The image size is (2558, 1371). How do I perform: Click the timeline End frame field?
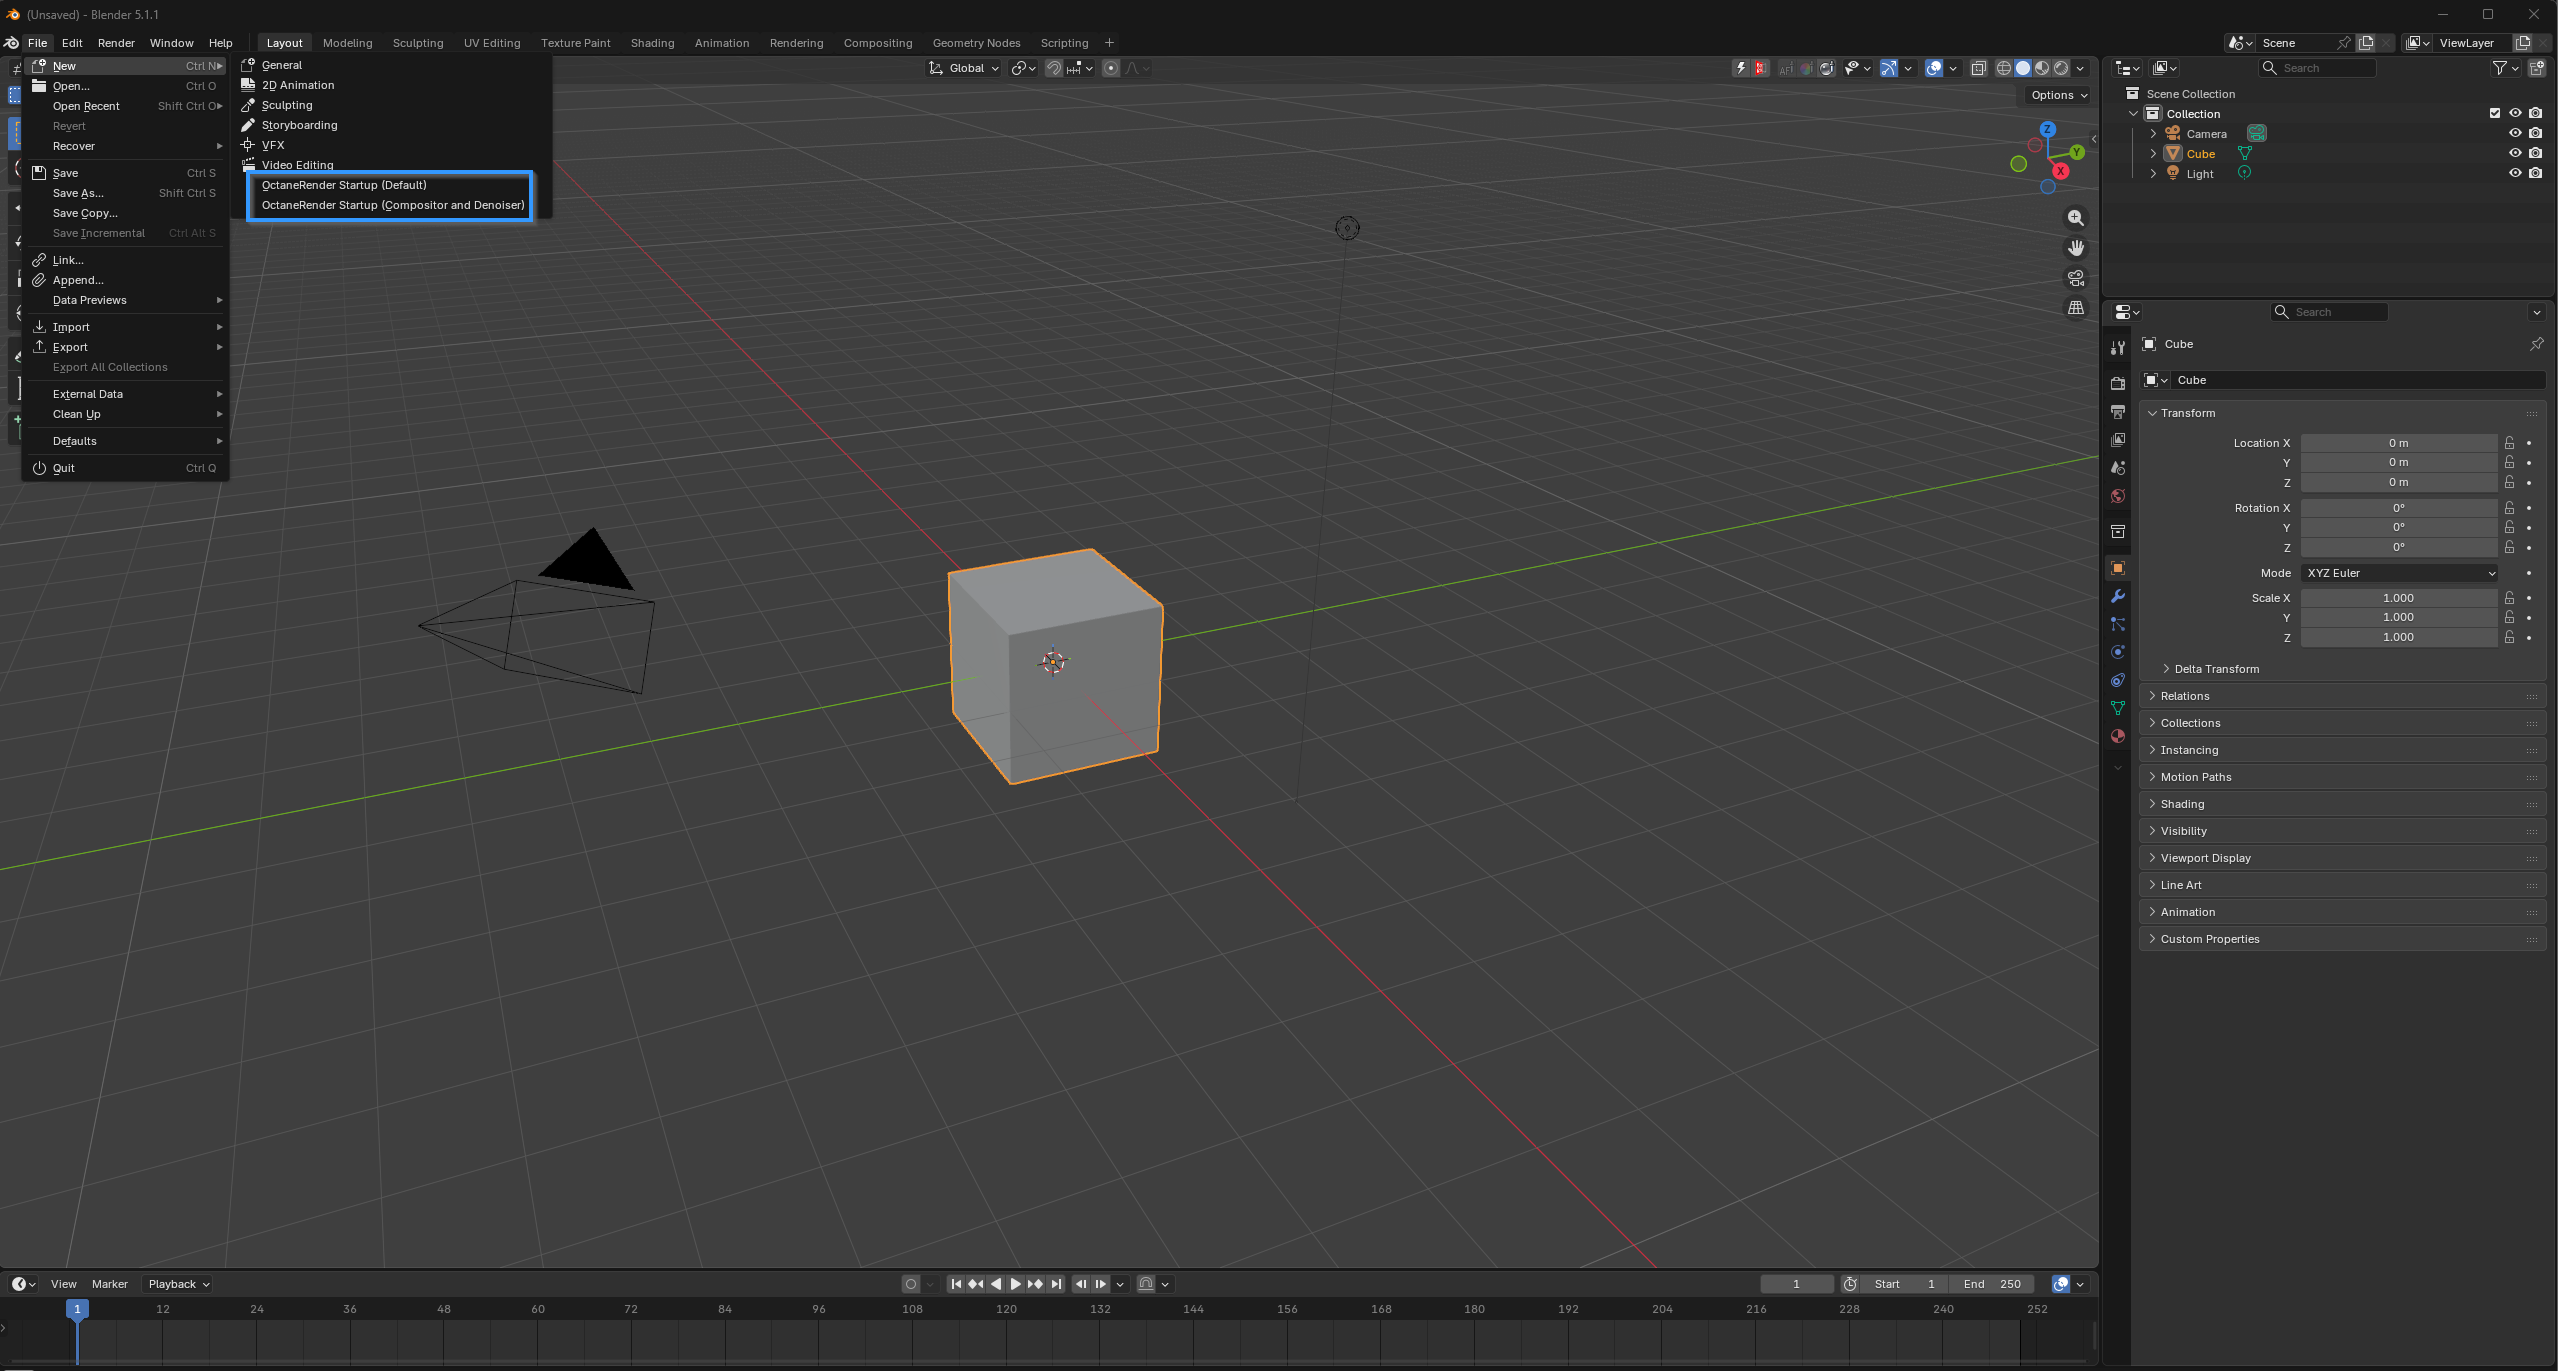(x=1991, y=1284)
